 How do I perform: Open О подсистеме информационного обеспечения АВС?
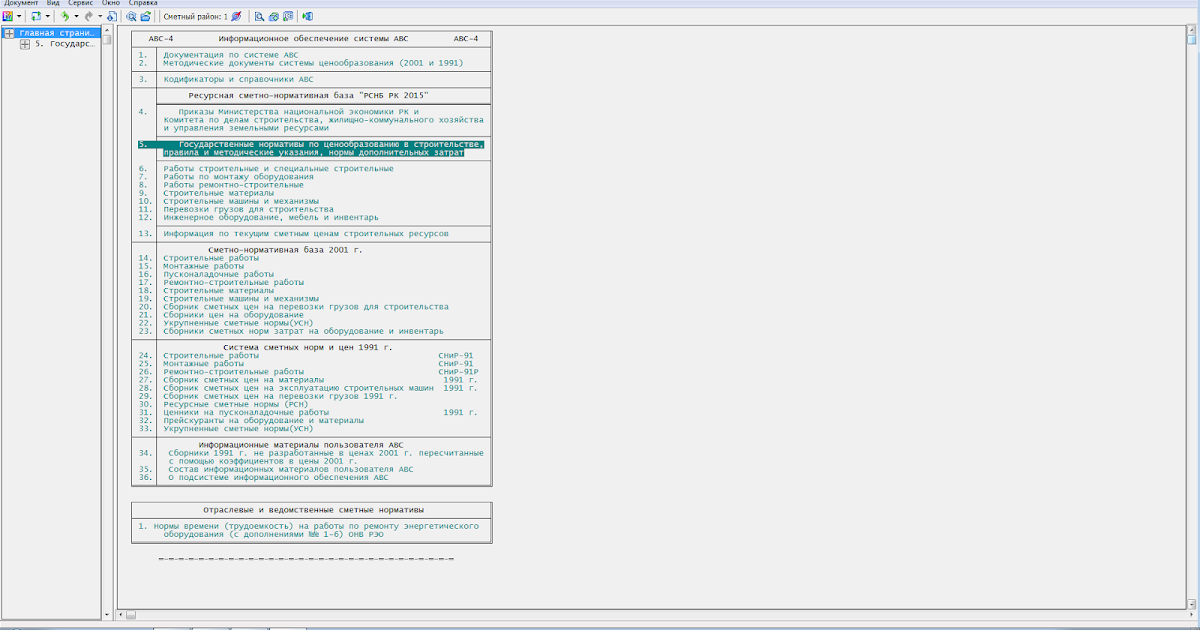click(278, 477)
